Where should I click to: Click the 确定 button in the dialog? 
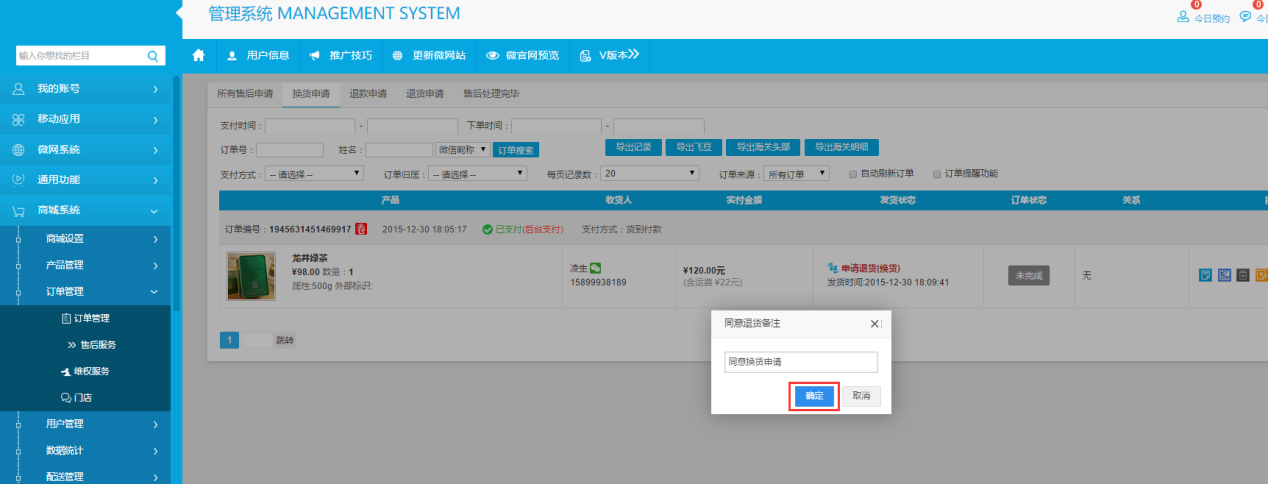(813, 396)
